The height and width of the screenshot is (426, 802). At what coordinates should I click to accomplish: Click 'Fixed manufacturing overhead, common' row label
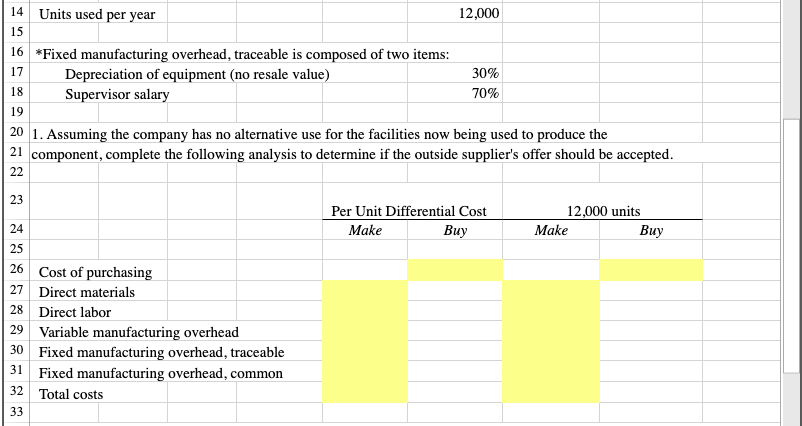[161, 373]
